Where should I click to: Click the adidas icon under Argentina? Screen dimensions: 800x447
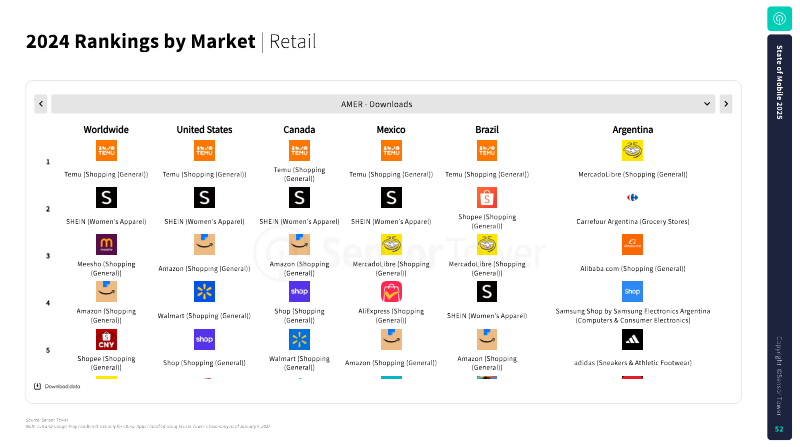[632, 339]
